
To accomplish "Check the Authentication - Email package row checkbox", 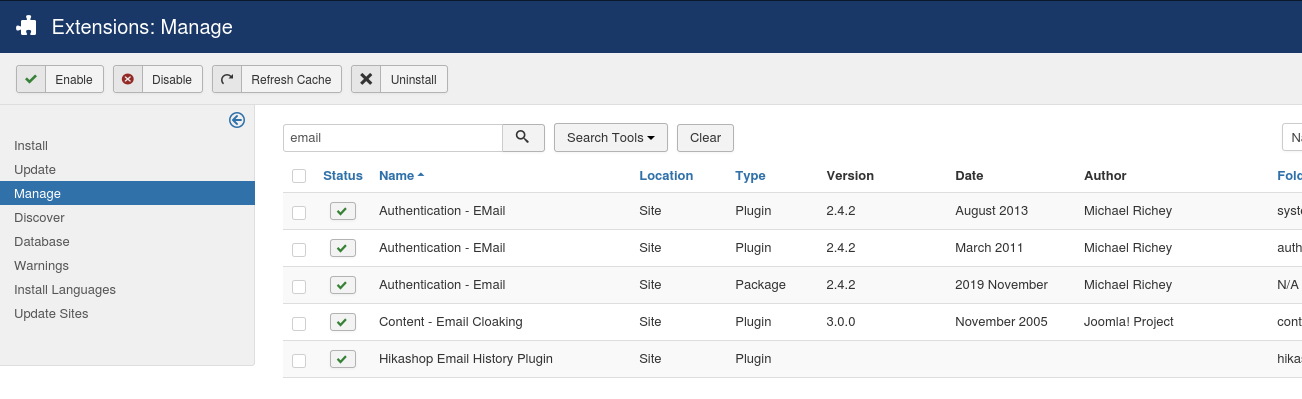I will click(x=299, y=286).
